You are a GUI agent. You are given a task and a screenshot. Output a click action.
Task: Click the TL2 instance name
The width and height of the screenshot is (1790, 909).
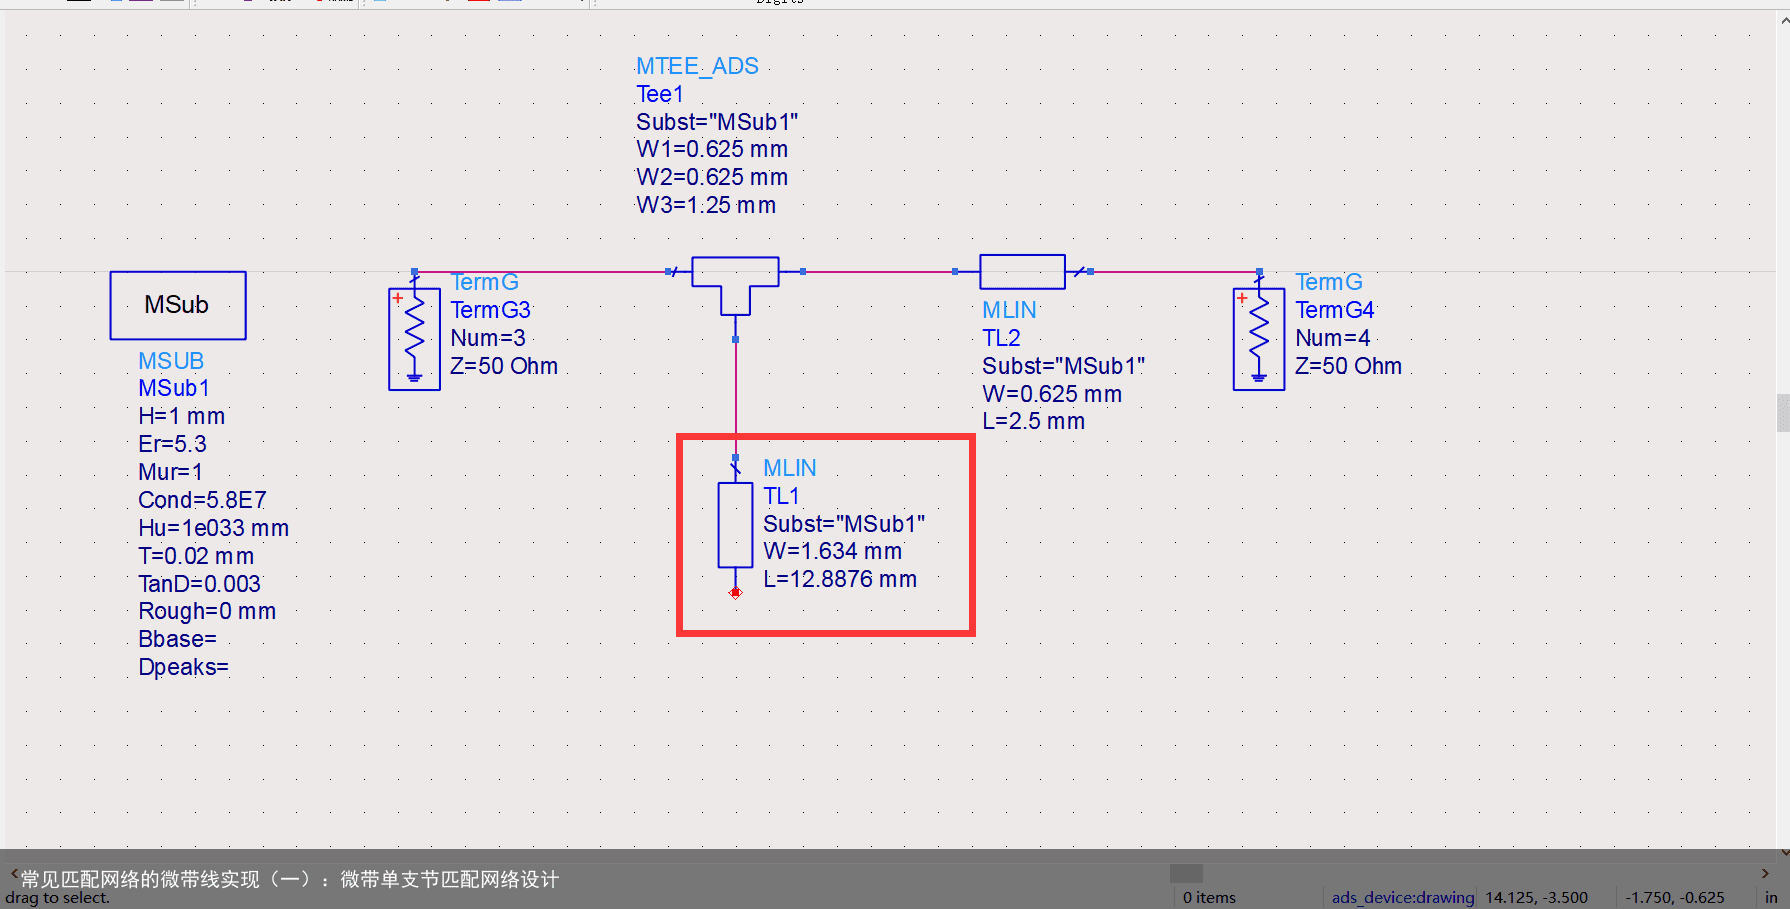point(1001,338)
